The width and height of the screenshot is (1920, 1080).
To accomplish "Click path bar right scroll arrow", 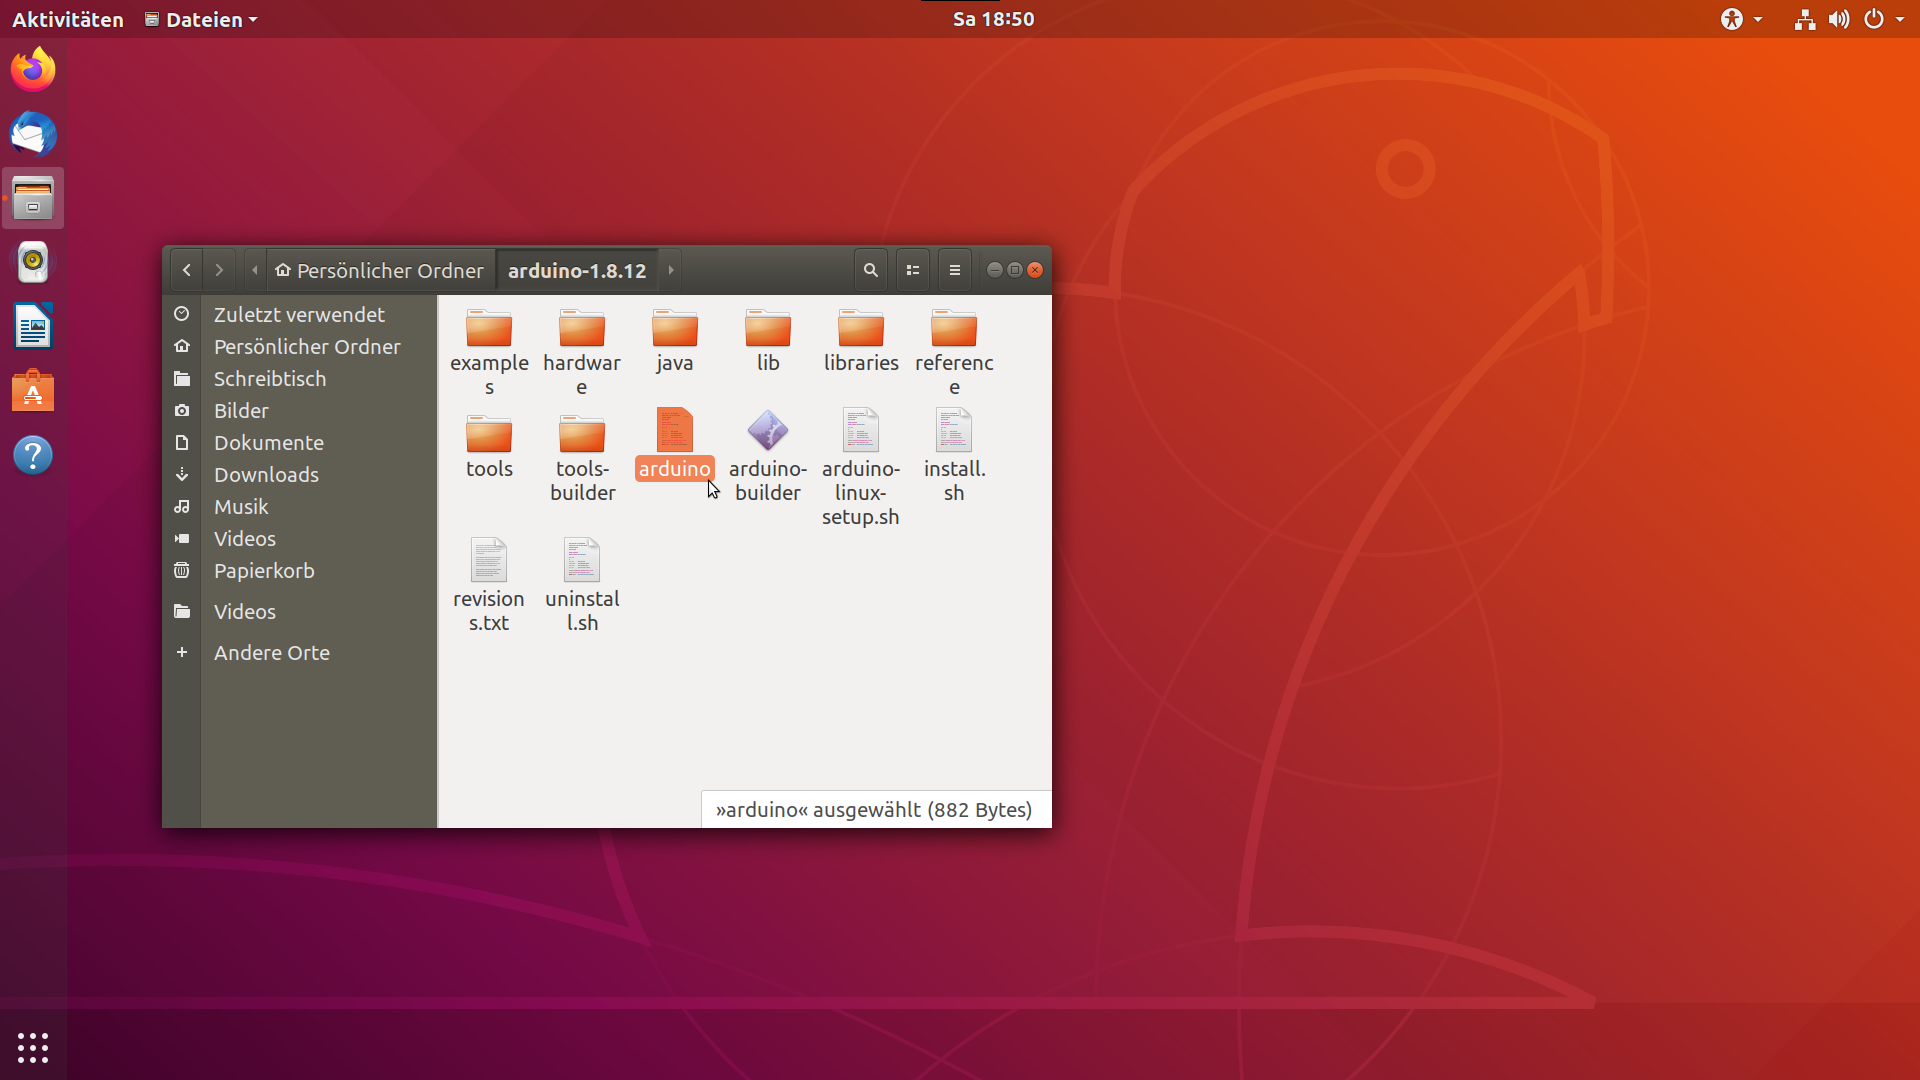I will click(x=671, y=270).
